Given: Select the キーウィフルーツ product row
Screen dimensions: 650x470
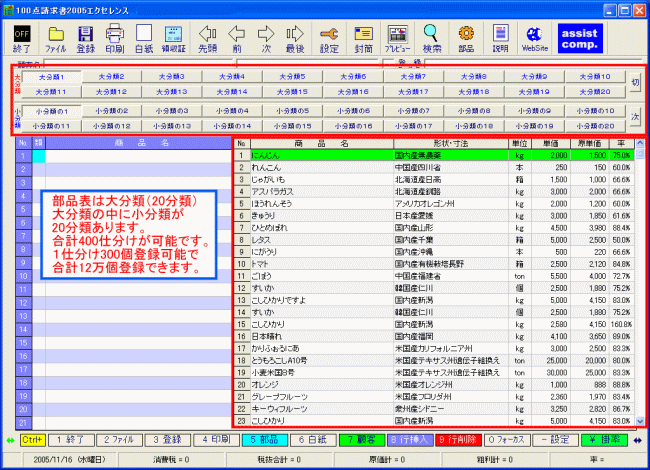Looking at the screenshot, I should coord(434,409).
